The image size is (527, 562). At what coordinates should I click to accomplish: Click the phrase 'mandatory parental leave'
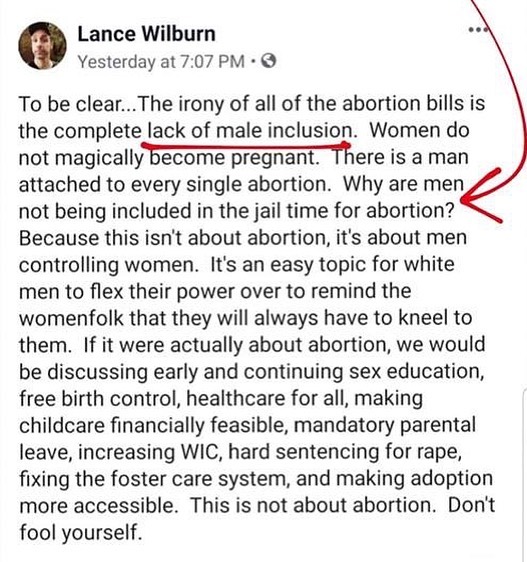point(247,438)
